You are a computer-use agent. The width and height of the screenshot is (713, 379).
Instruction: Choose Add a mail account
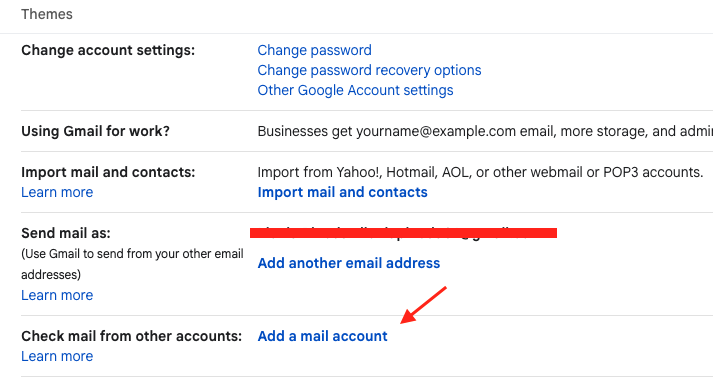point(322,336)
